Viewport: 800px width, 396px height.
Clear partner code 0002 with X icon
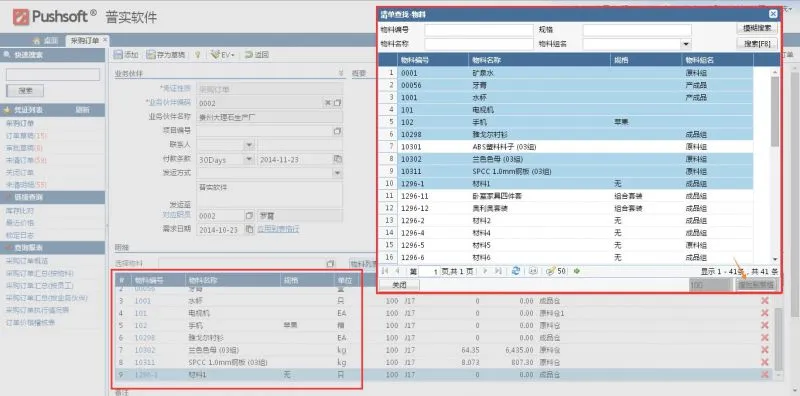click(x=328, y=103)
